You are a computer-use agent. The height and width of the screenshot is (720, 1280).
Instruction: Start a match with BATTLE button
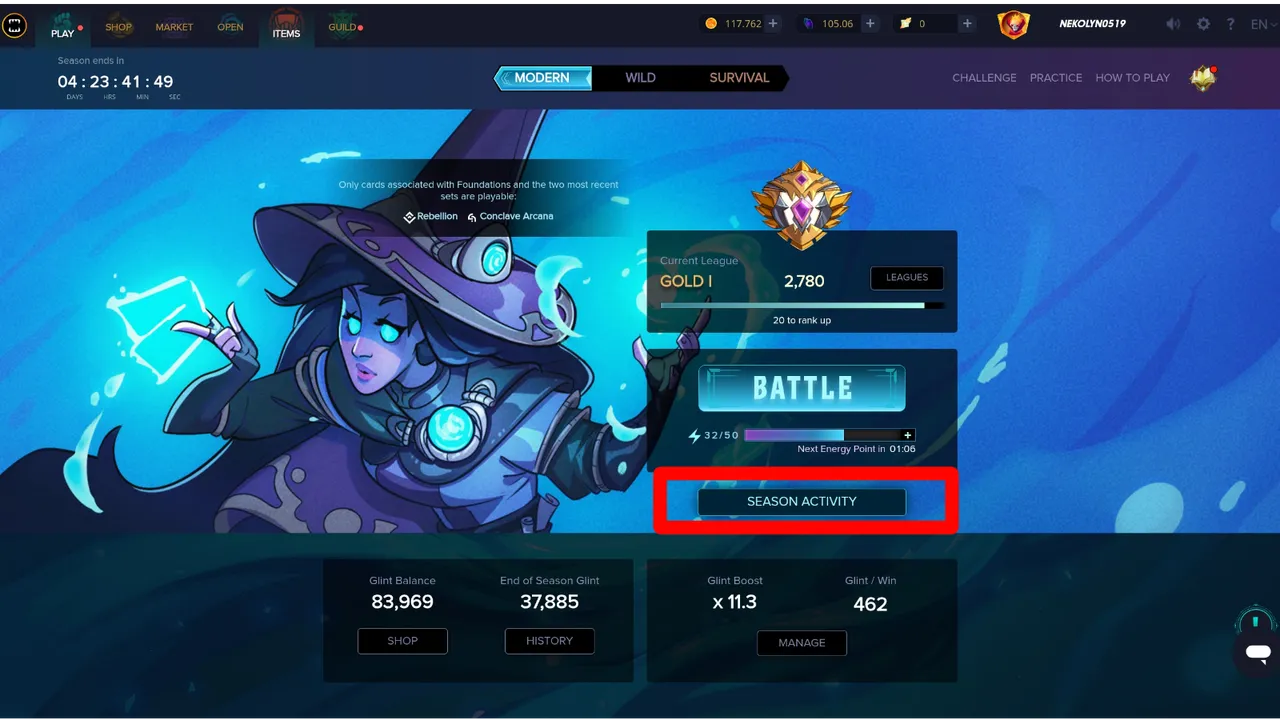tap(802, 388)
